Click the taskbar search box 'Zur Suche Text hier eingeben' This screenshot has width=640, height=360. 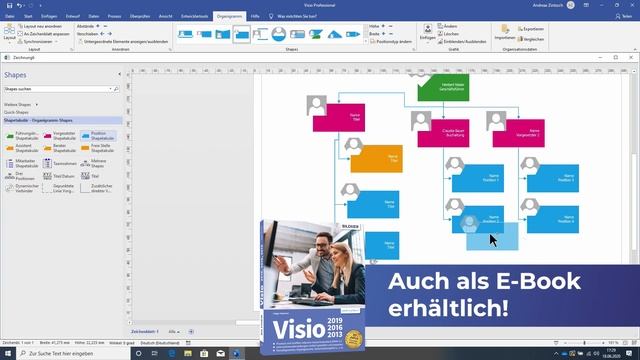[73, 353]
